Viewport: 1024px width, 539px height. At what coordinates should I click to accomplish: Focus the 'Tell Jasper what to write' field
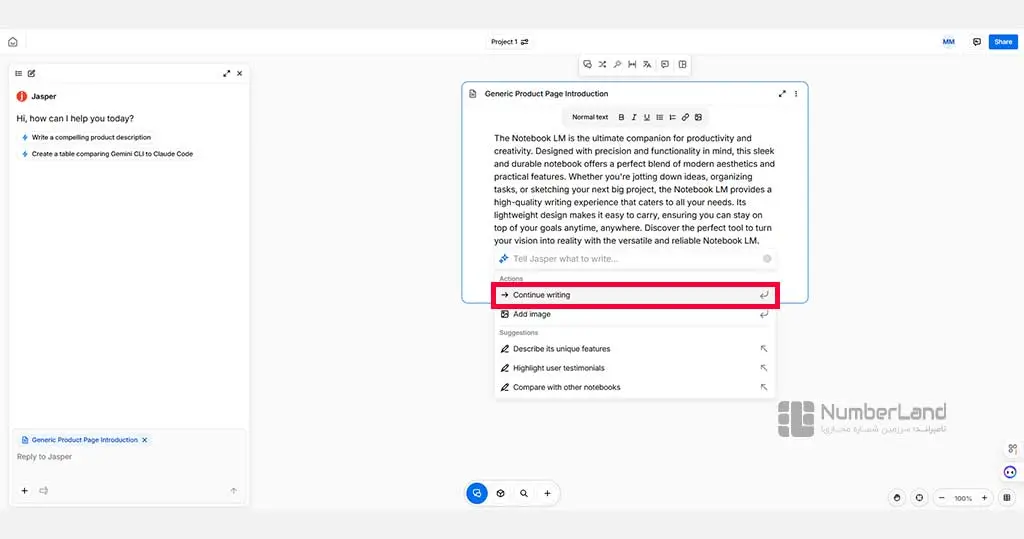pyautogui.click(x=635, y=259)
